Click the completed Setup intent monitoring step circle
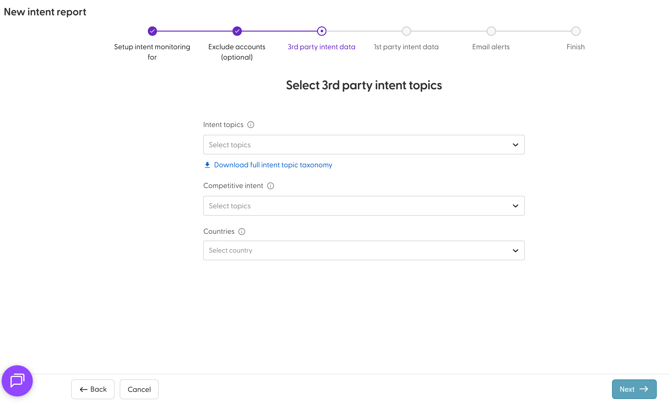 pyautogui.click(x=152, y=31)
